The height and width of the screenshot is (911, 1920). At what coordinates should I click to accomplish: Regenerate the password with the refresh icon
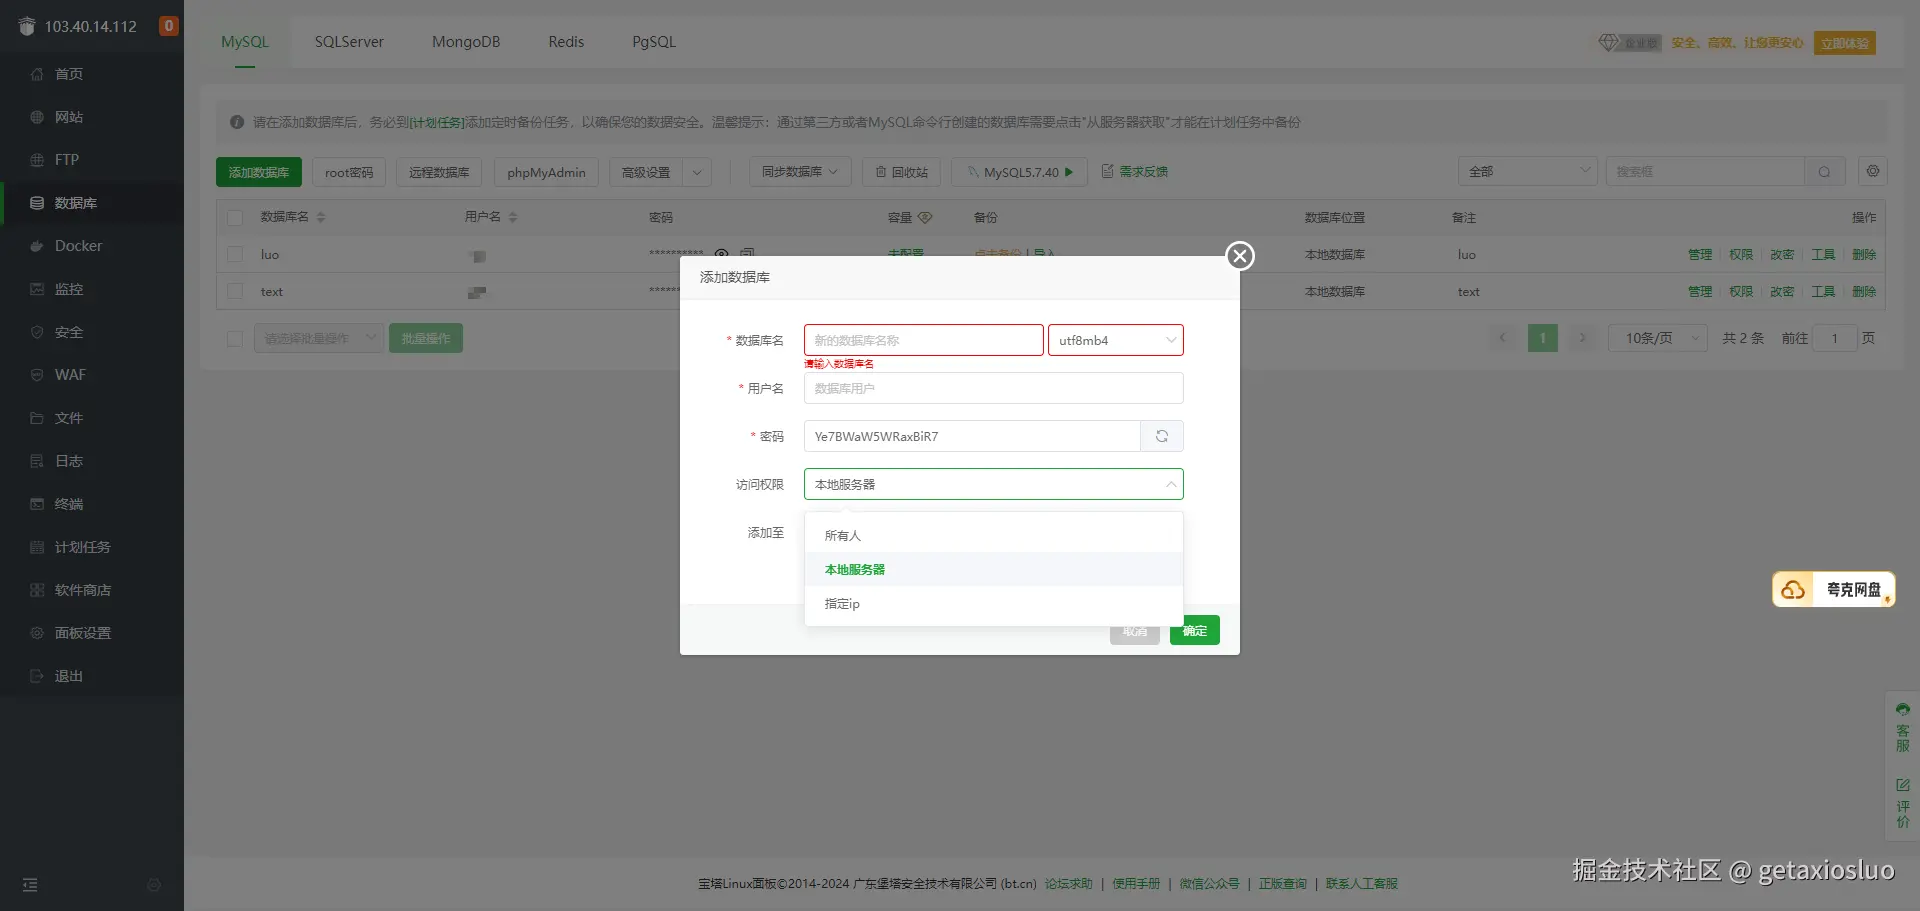[x=1162, y=436]
